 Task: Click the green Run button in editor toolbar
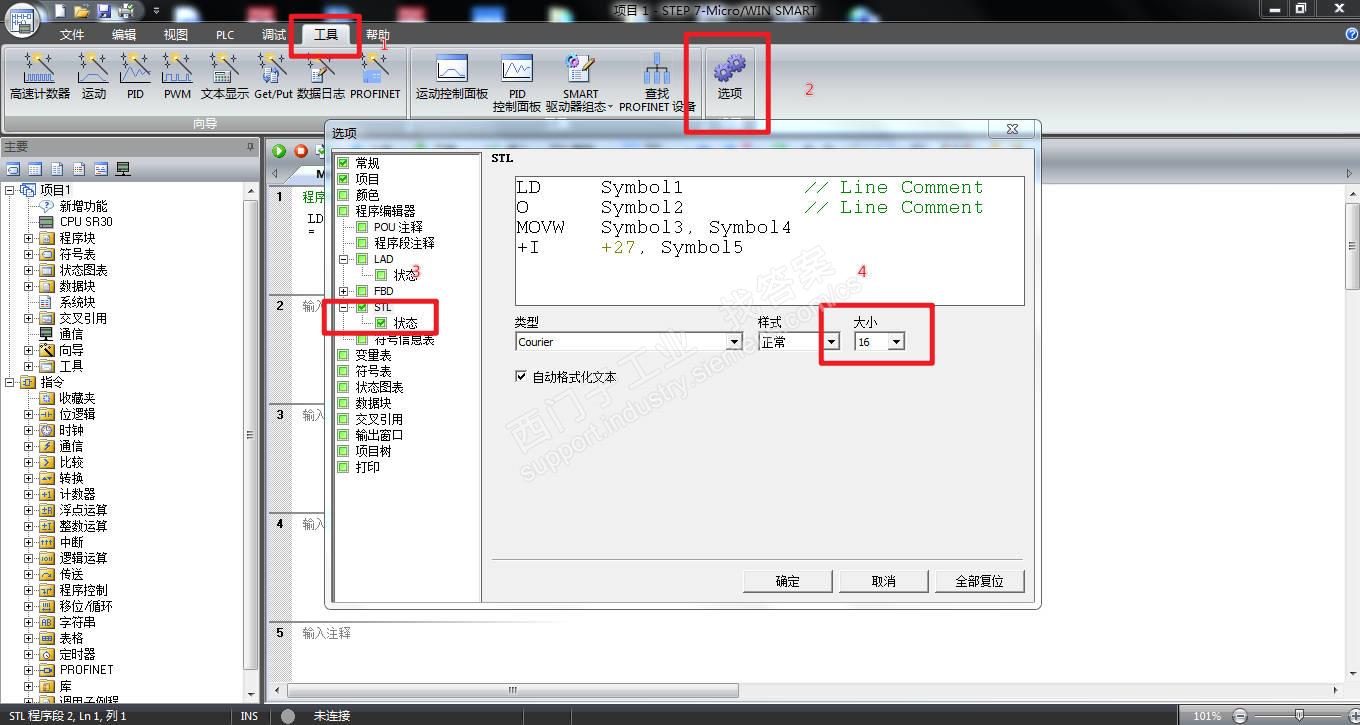pyautogui.click(x=279, y=151)
